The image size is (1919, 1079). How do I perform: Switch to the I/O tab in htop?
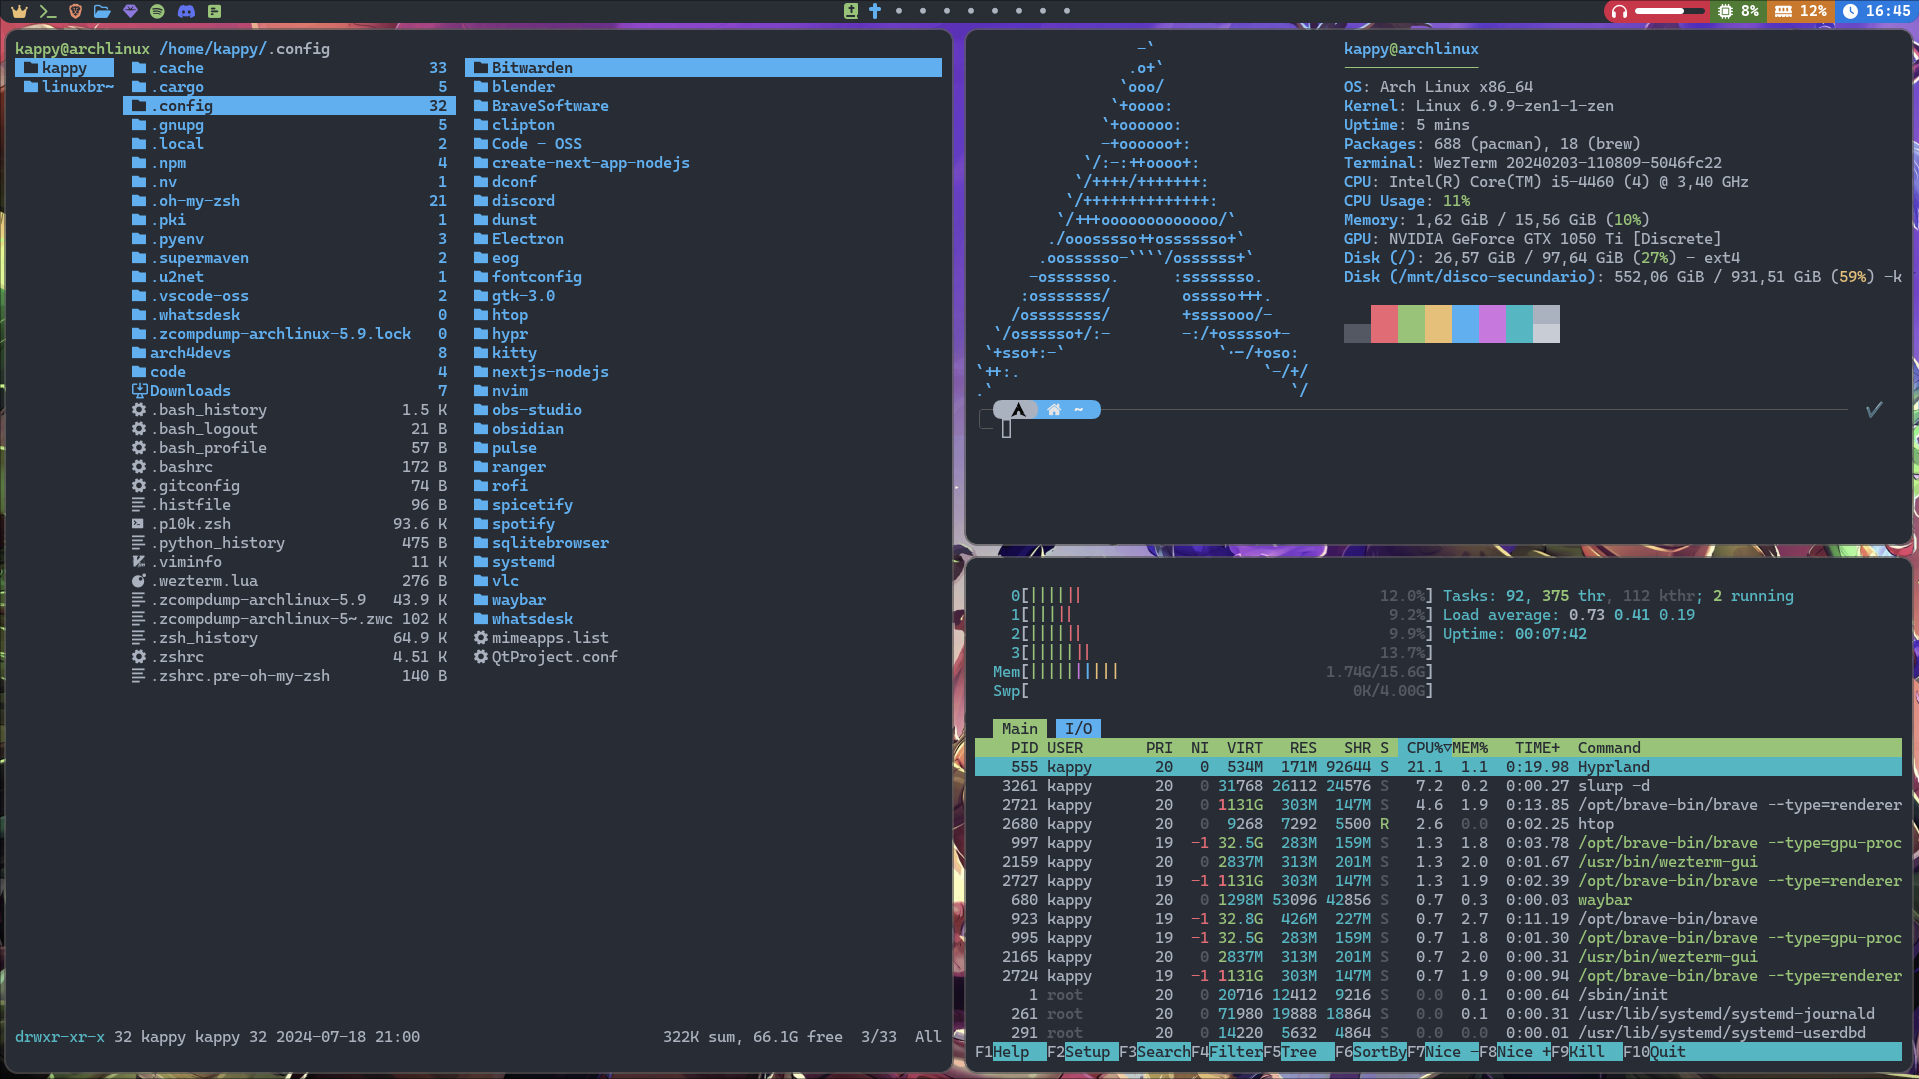tap(1078, 729)
